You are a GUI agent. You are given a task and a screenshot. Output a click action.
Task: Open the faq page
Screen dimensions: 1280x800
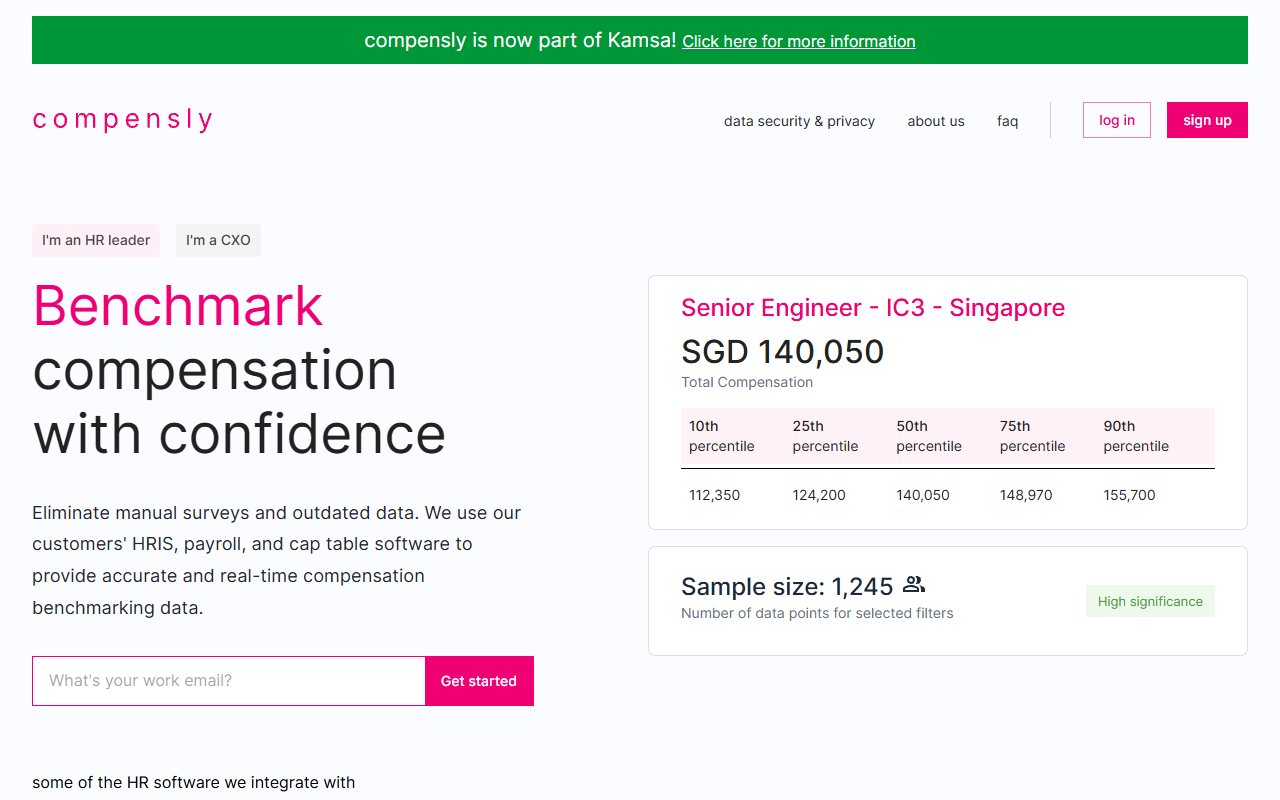(x=1007, y=121)
